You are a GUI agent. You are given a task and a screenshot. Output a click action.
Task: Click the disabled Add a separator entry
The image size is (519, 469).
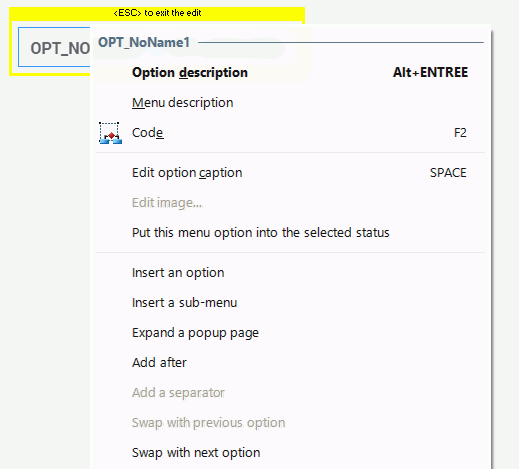coord(290,393)
